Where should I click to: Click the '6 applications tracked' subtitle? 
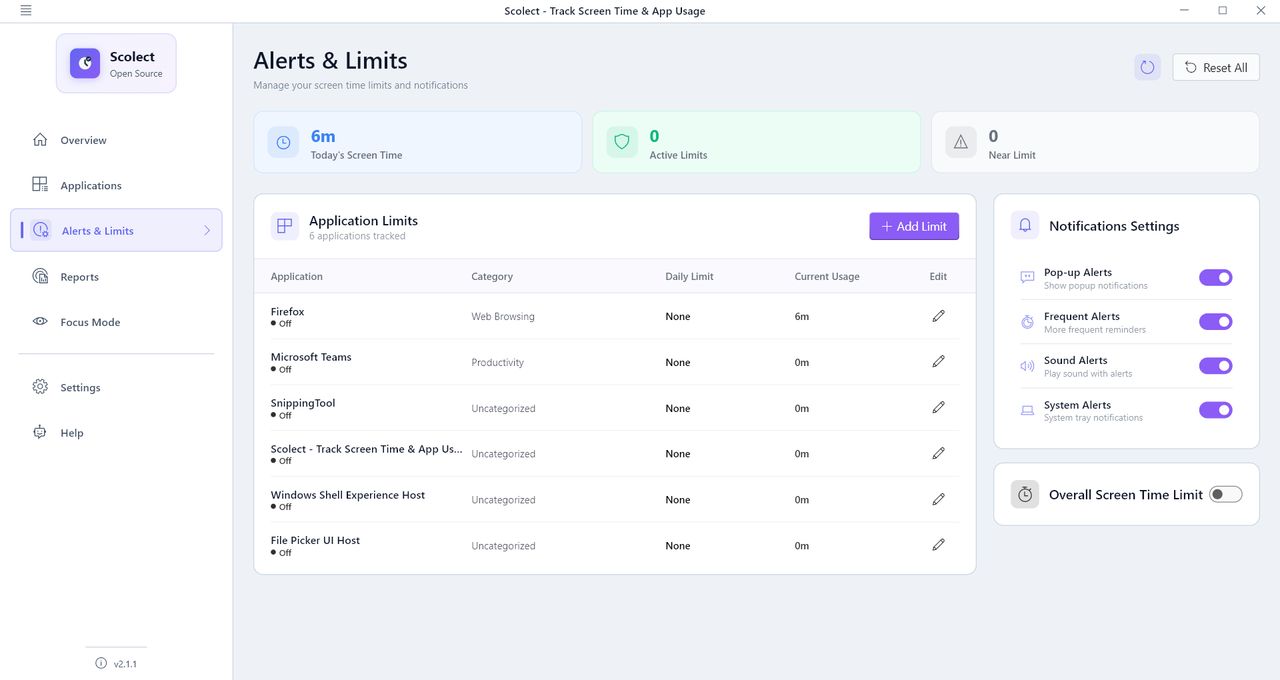357,236
